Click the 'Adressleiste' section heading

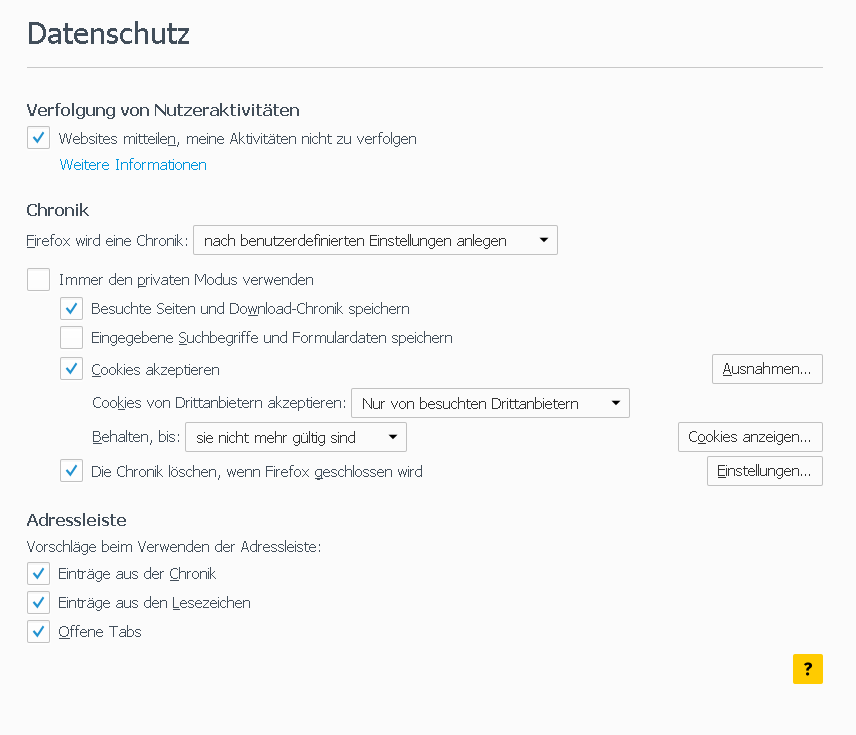pyautogui.click(x=76, y=520)
